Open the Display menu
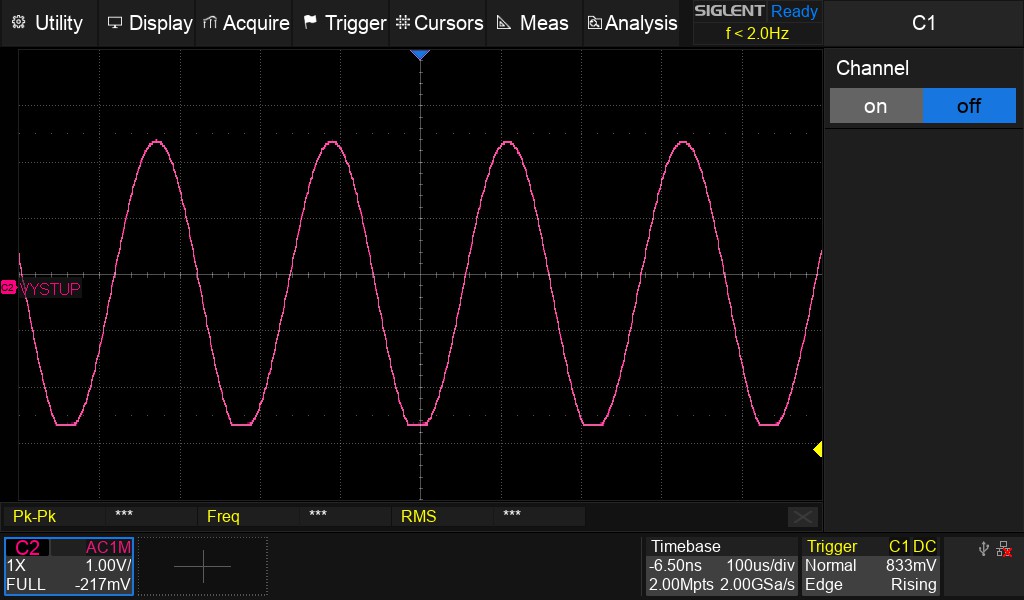Screen dimensions: 1024x600 pyautogui.click(x=149, y=22)
